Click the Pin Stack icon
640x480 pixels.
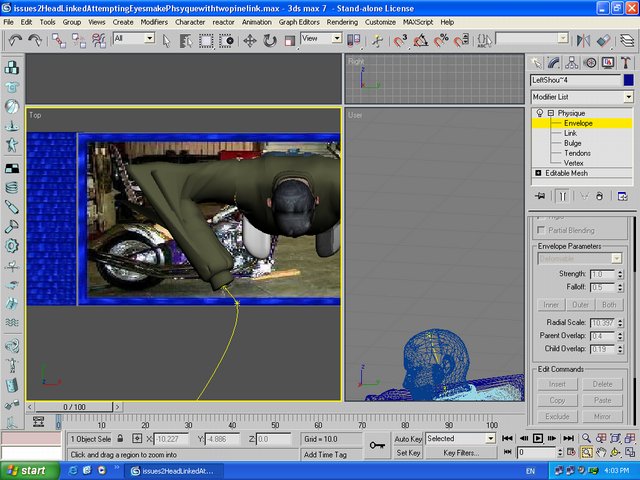(x=540, y=196)
